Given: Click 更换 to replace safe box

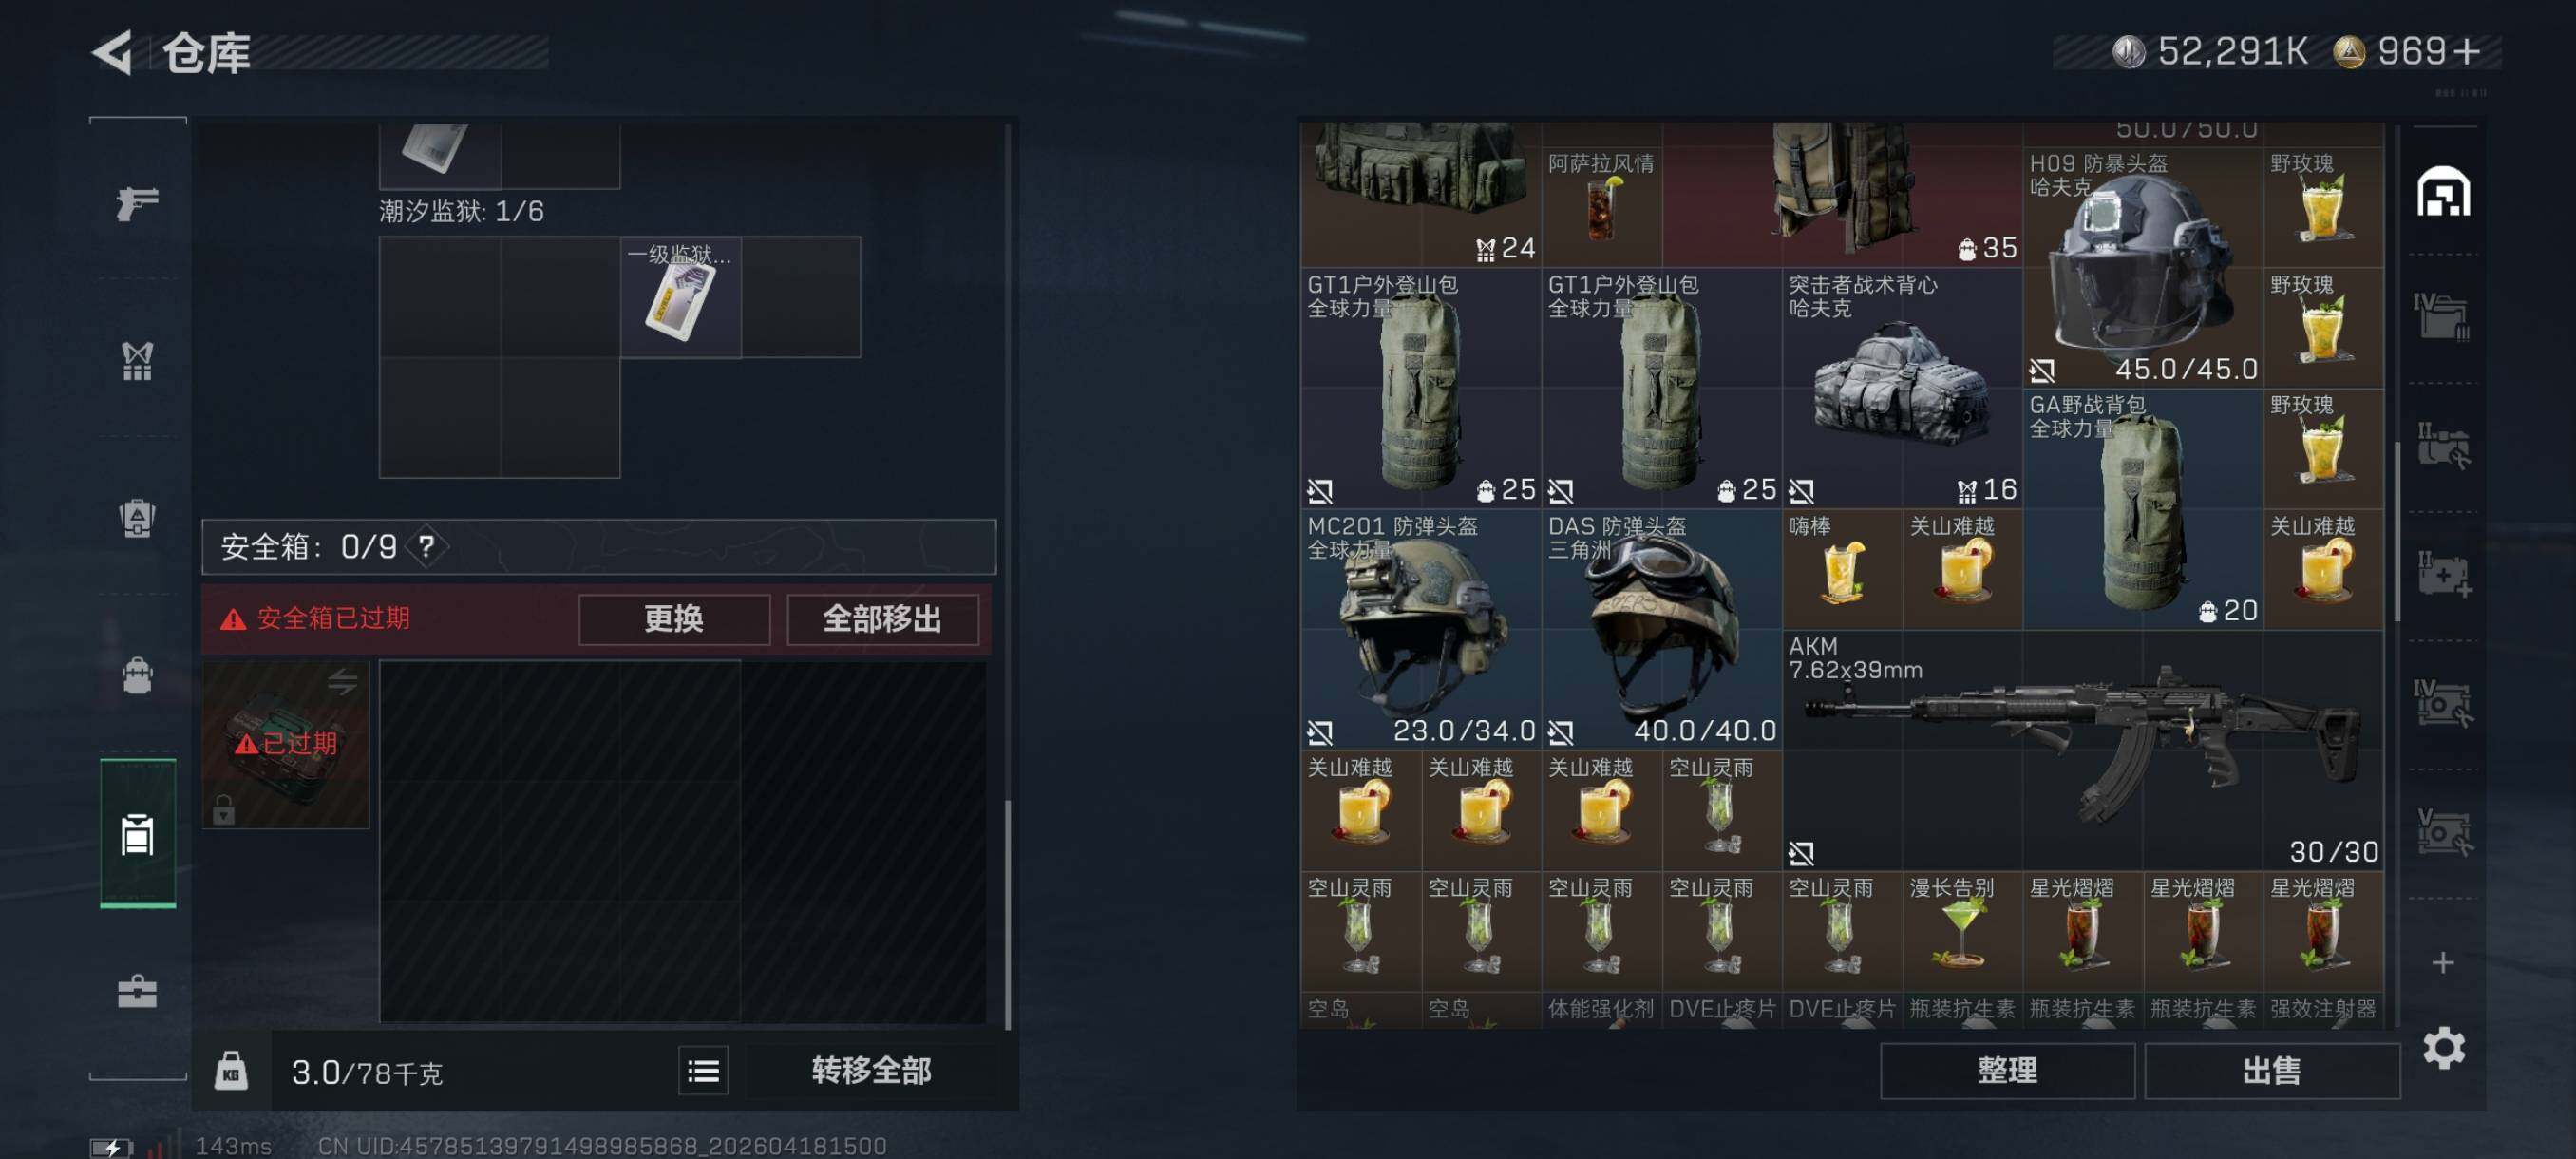Looking at the screenshot, I should (674, 619).
